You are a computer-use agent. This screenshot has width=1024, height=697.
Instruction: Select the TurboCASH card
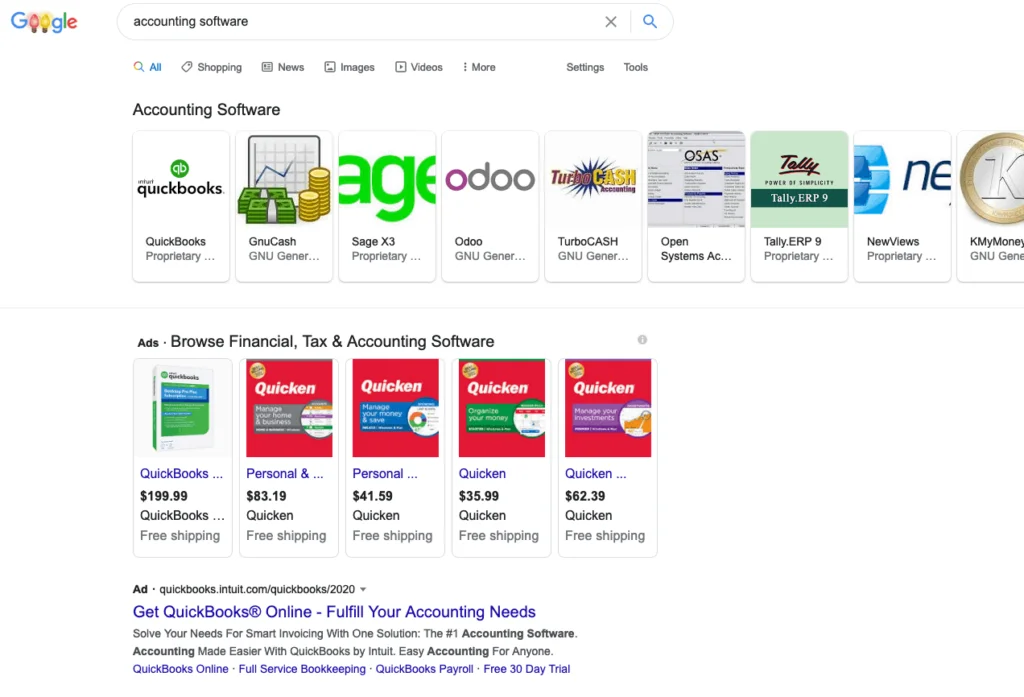[x=593, y=206]
